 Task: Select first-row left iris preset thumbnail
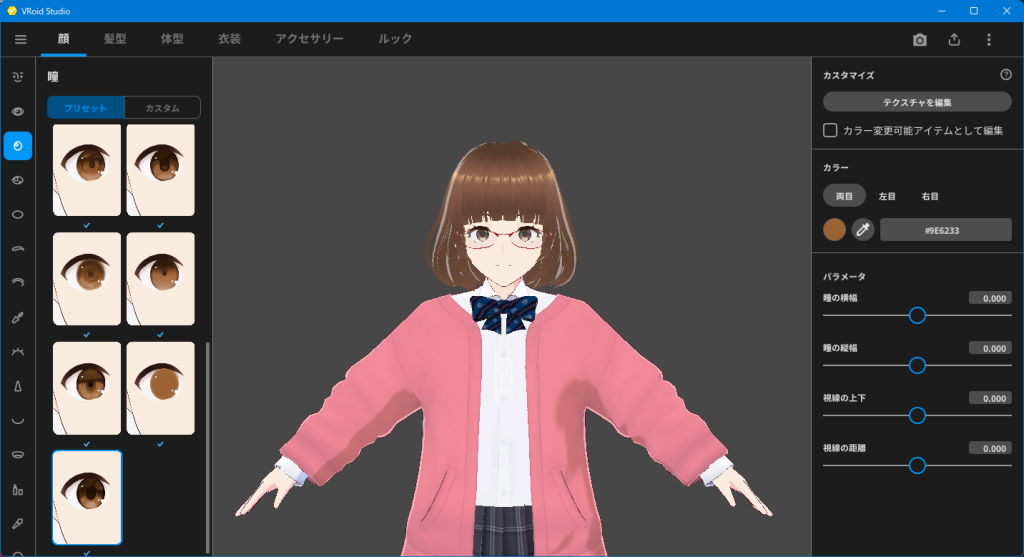coord(87,170)
